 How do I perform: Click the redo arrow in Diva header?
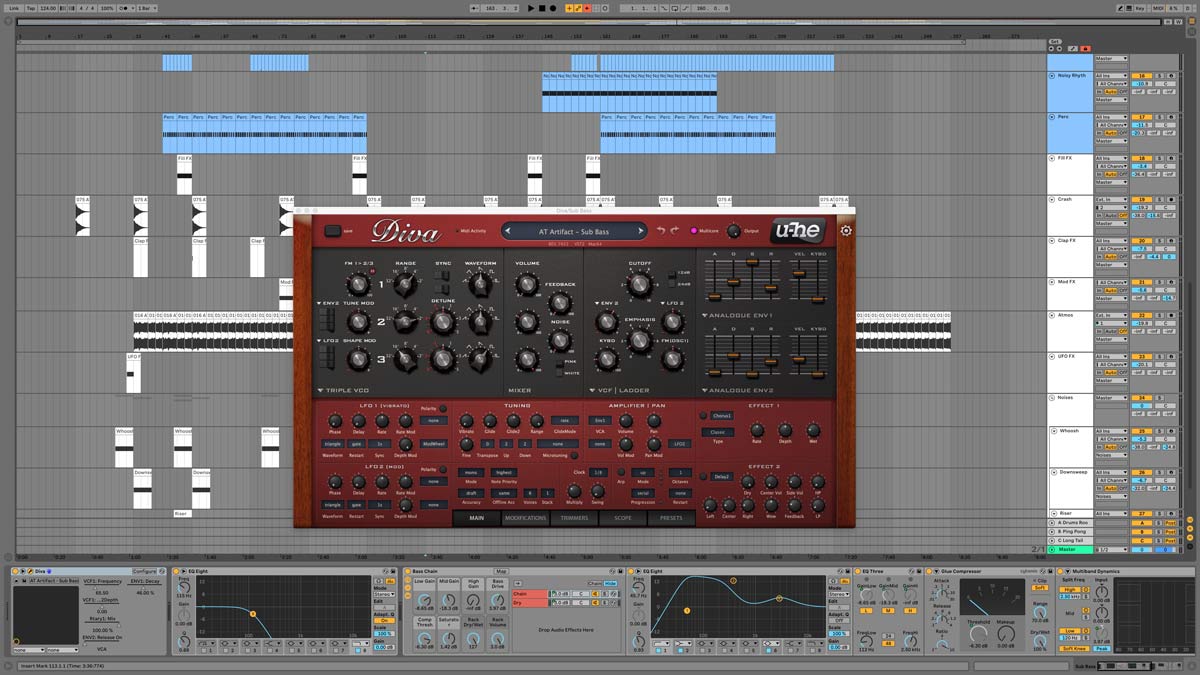(675, 231)
